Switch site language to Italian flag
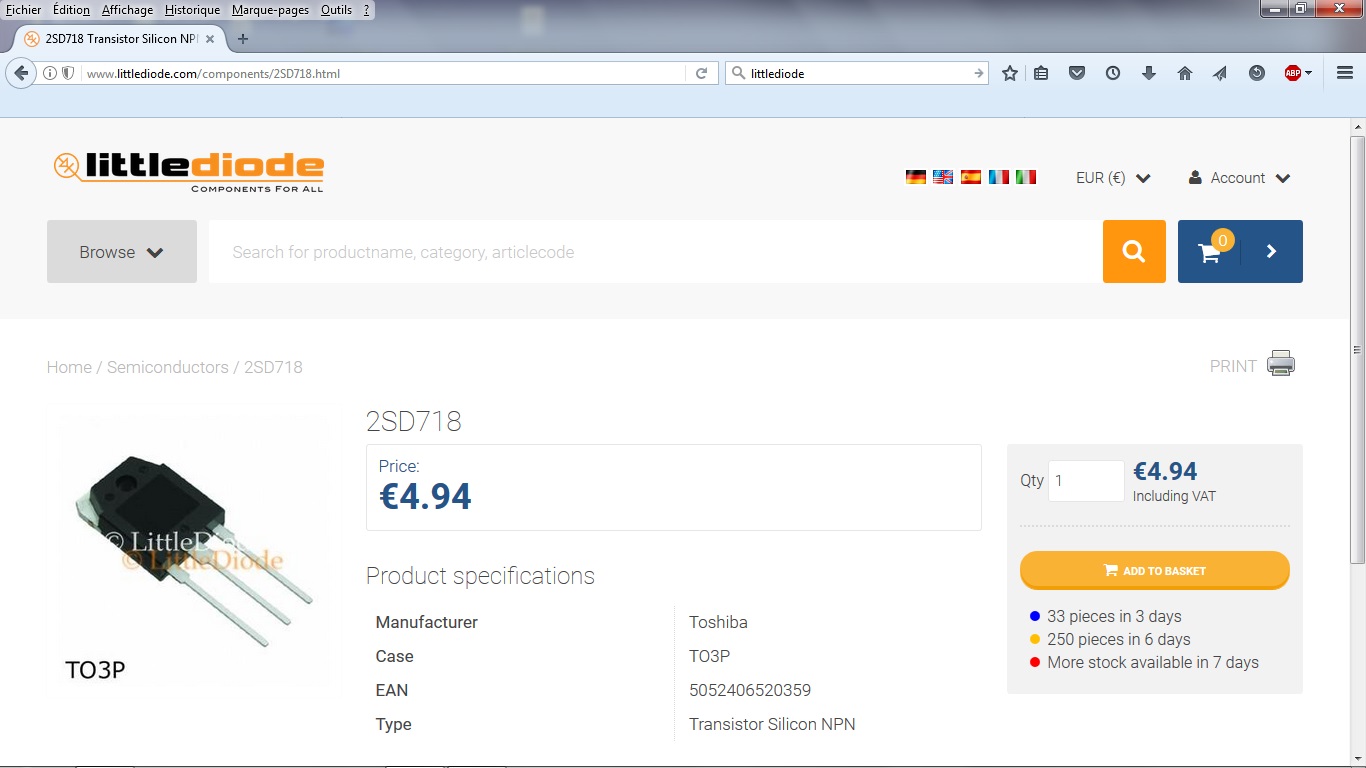The height and width of the screenshot is (768, 1366). (x=1026, y=177)
